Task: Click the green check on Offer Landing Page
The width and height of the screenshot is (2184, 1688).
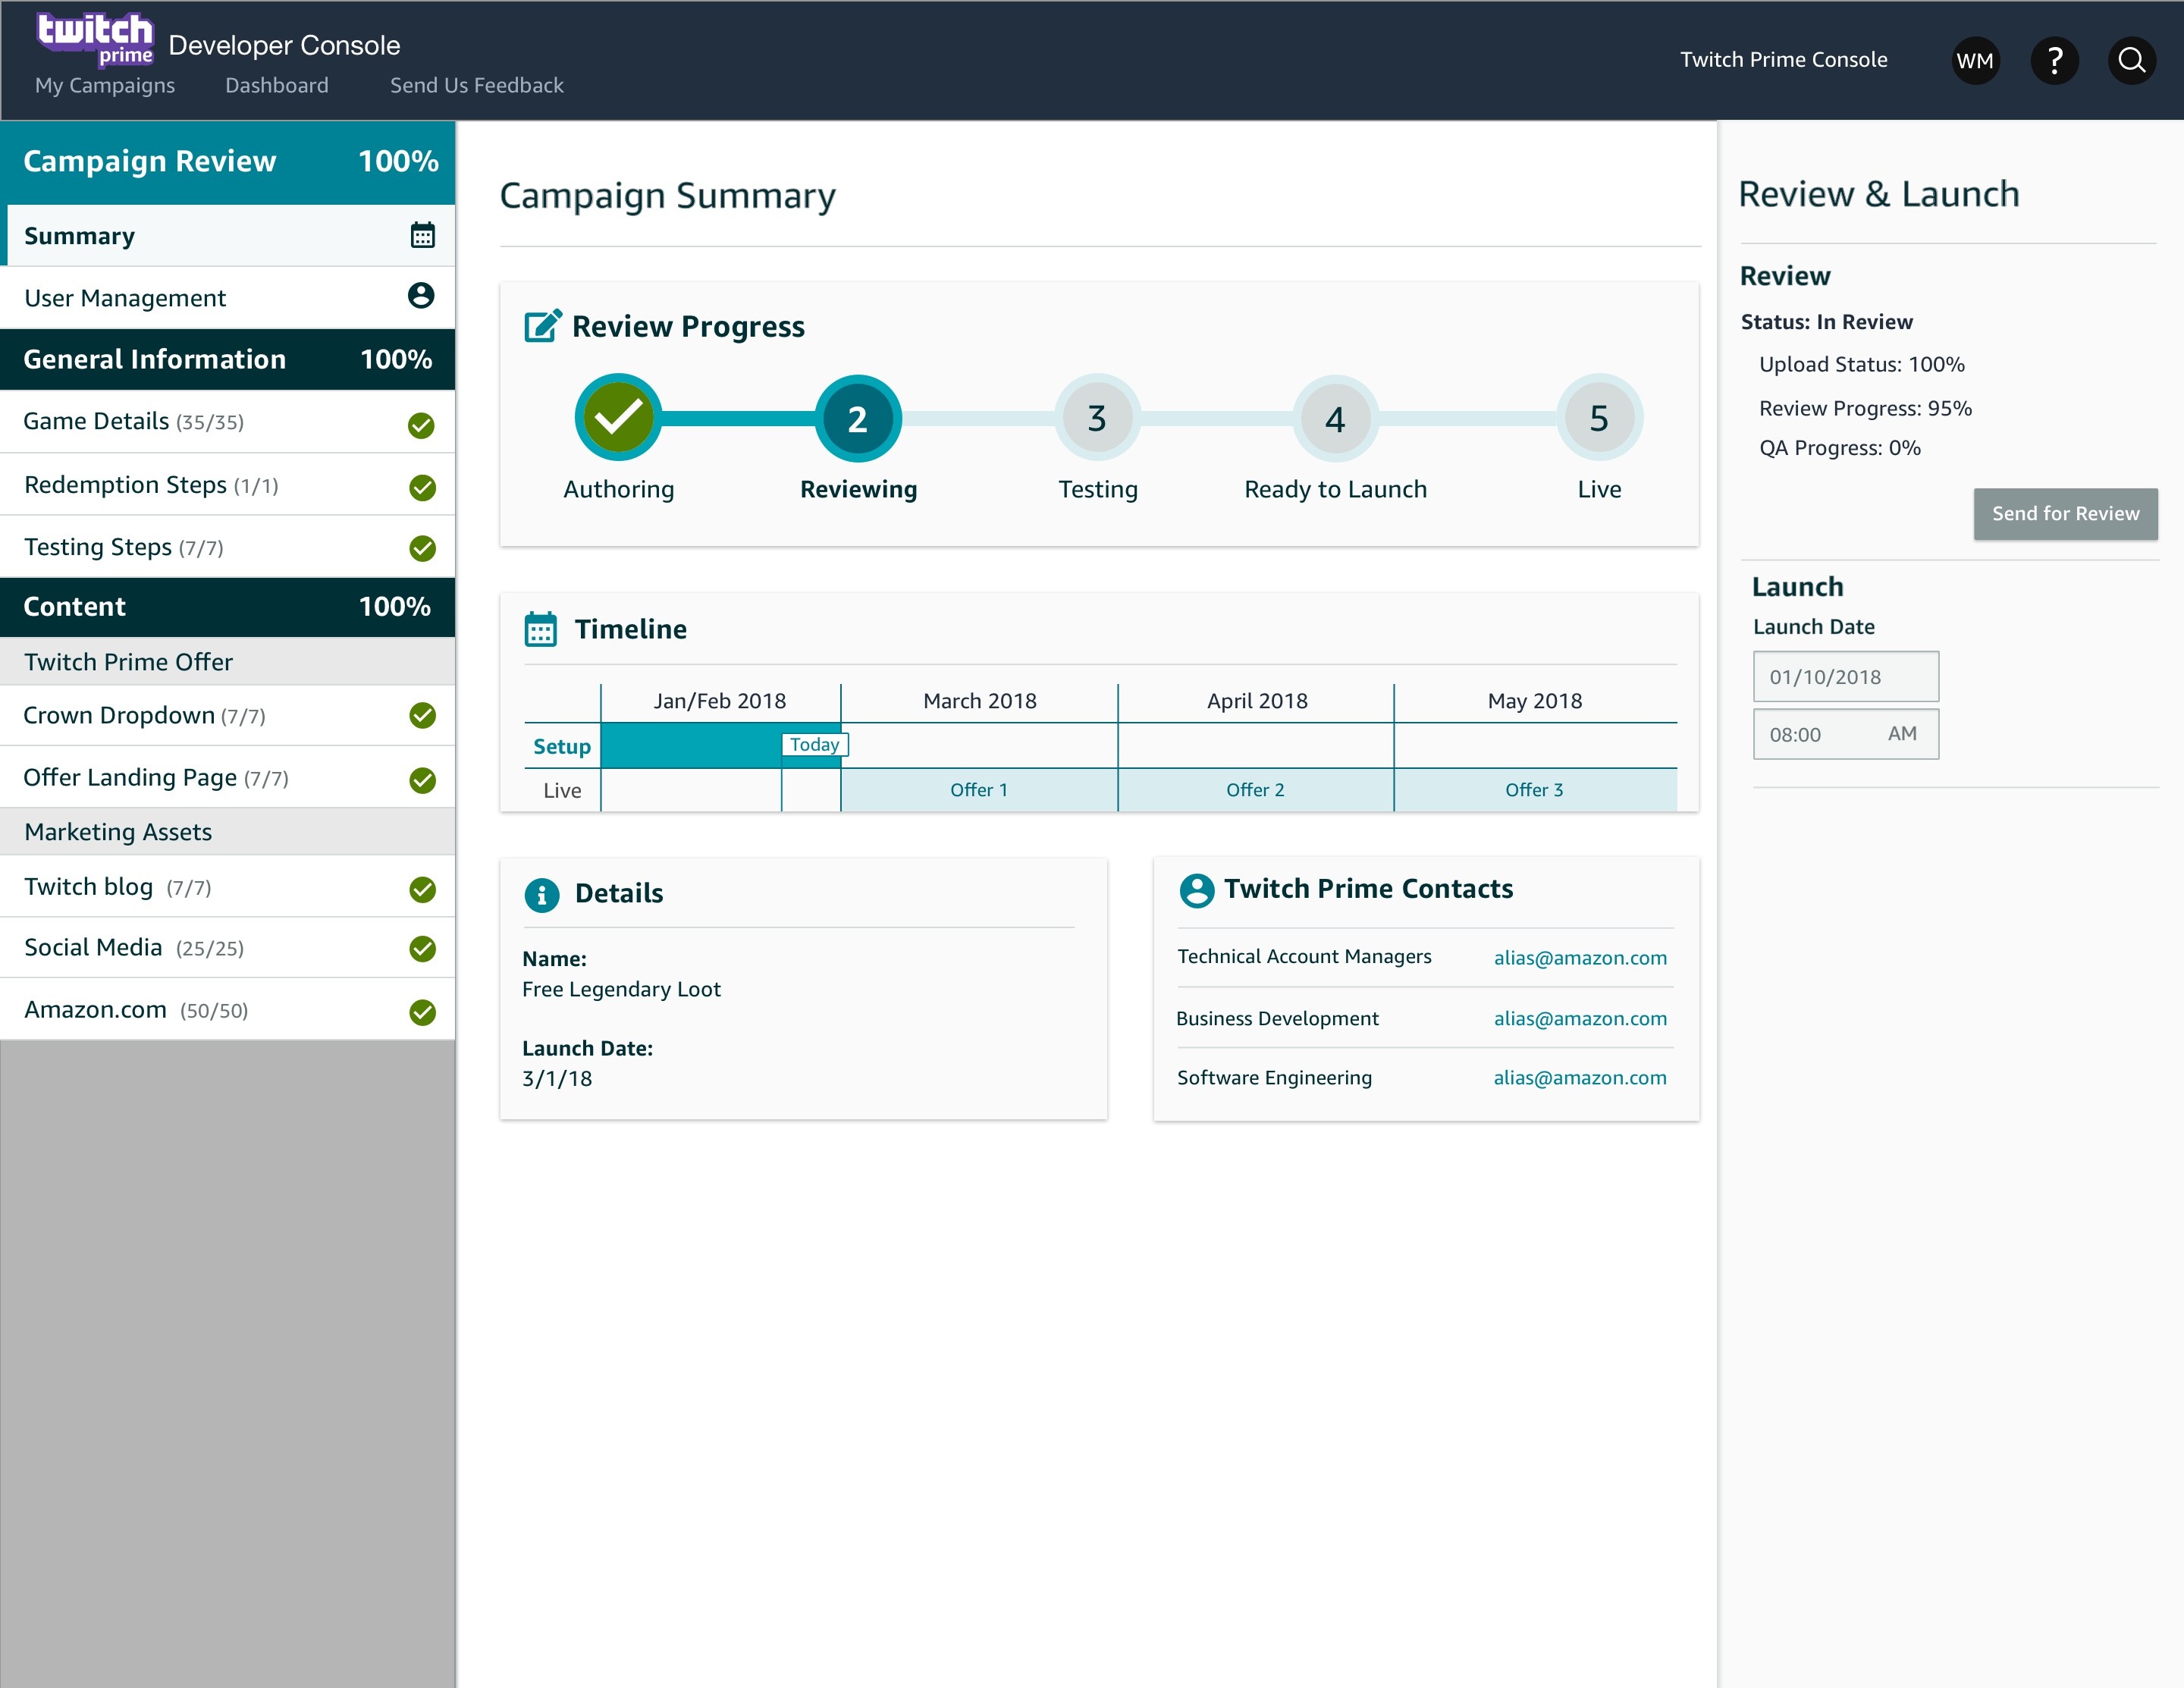Action: point(422,779)
